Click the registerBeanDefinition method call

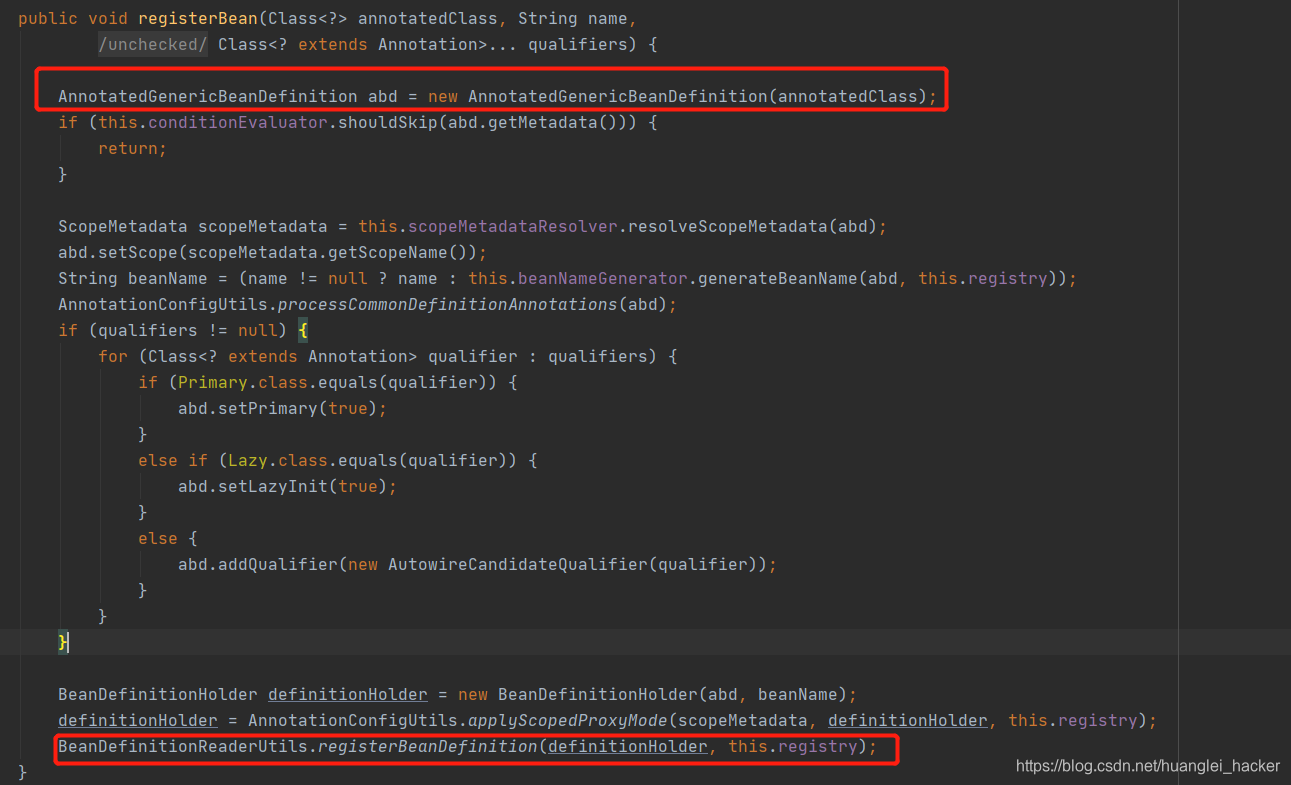tap(428, 746)
